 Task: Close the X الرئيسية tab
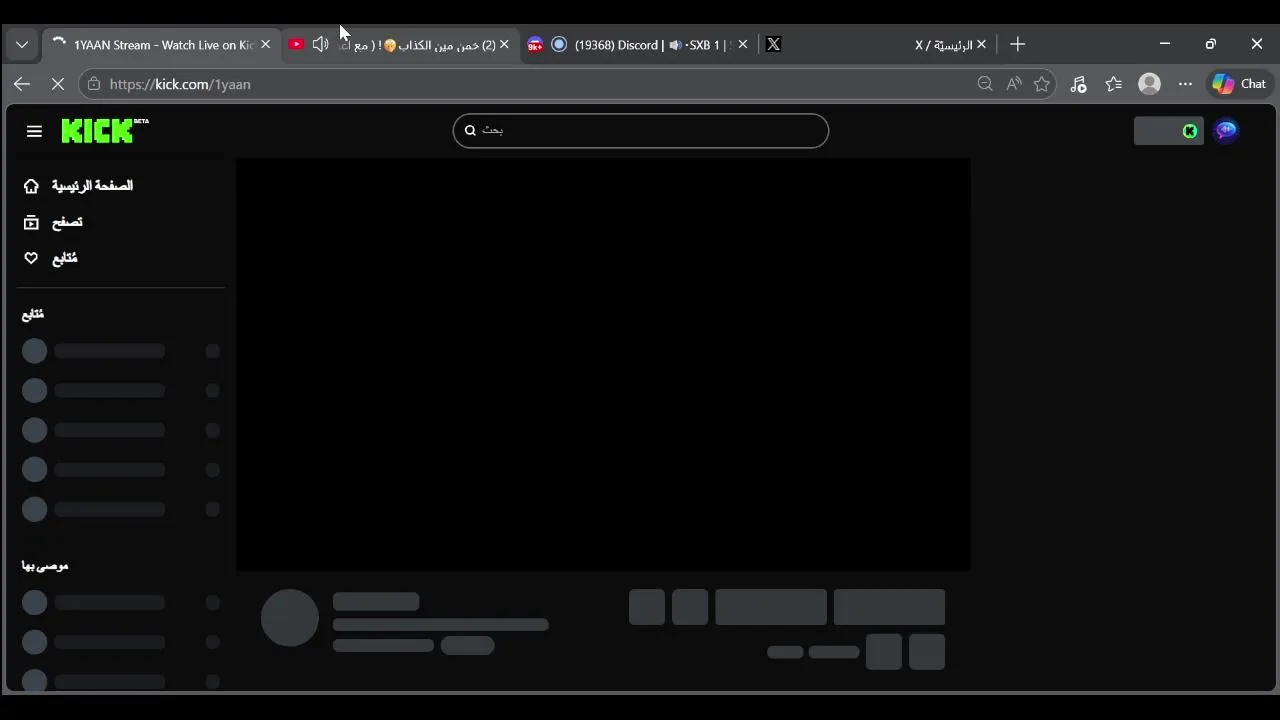[x=981, y=44]
